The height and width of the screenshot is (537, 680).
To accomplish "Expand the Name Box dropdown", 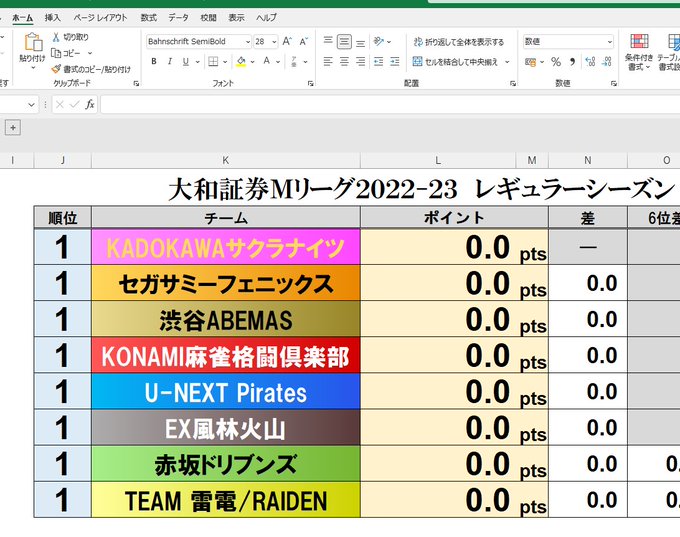I will click(x=31, y=105).
